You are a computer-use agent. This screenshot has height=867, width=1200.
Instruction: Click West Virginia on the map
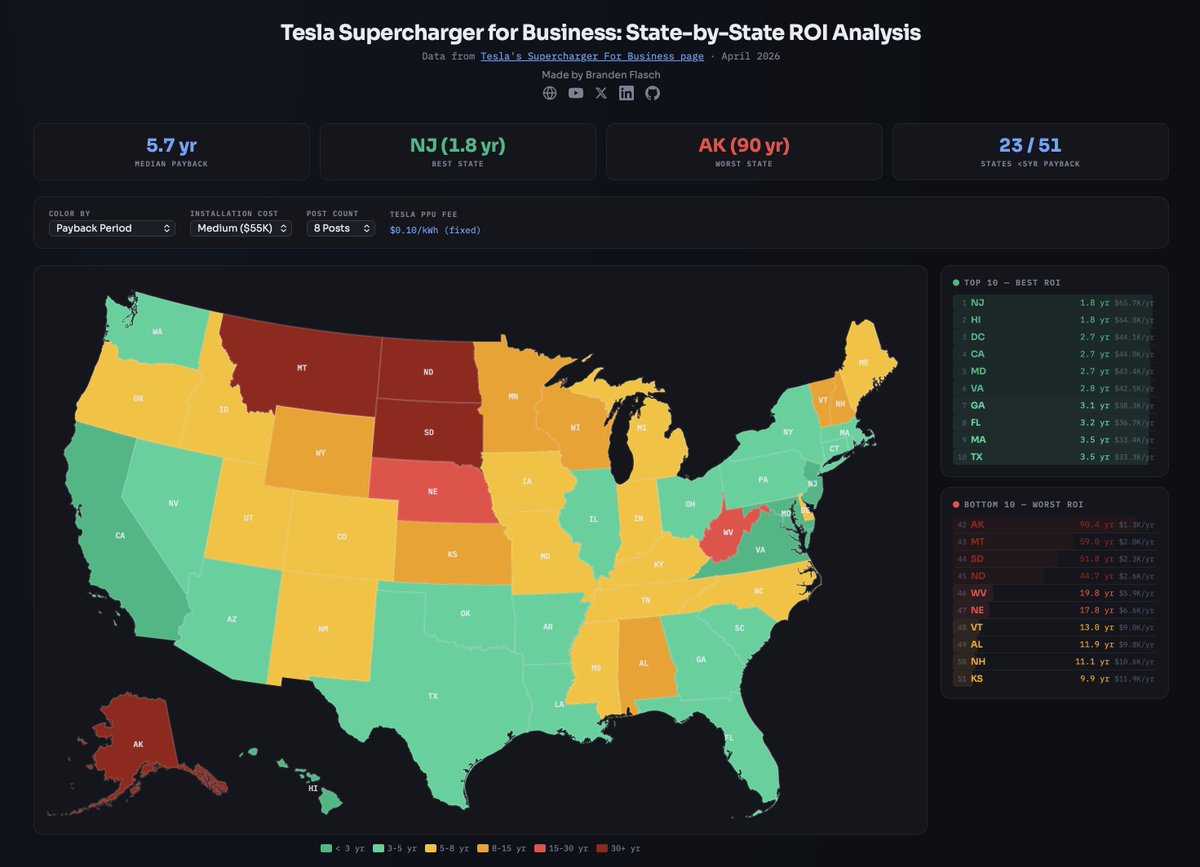(x=727, y=531)
